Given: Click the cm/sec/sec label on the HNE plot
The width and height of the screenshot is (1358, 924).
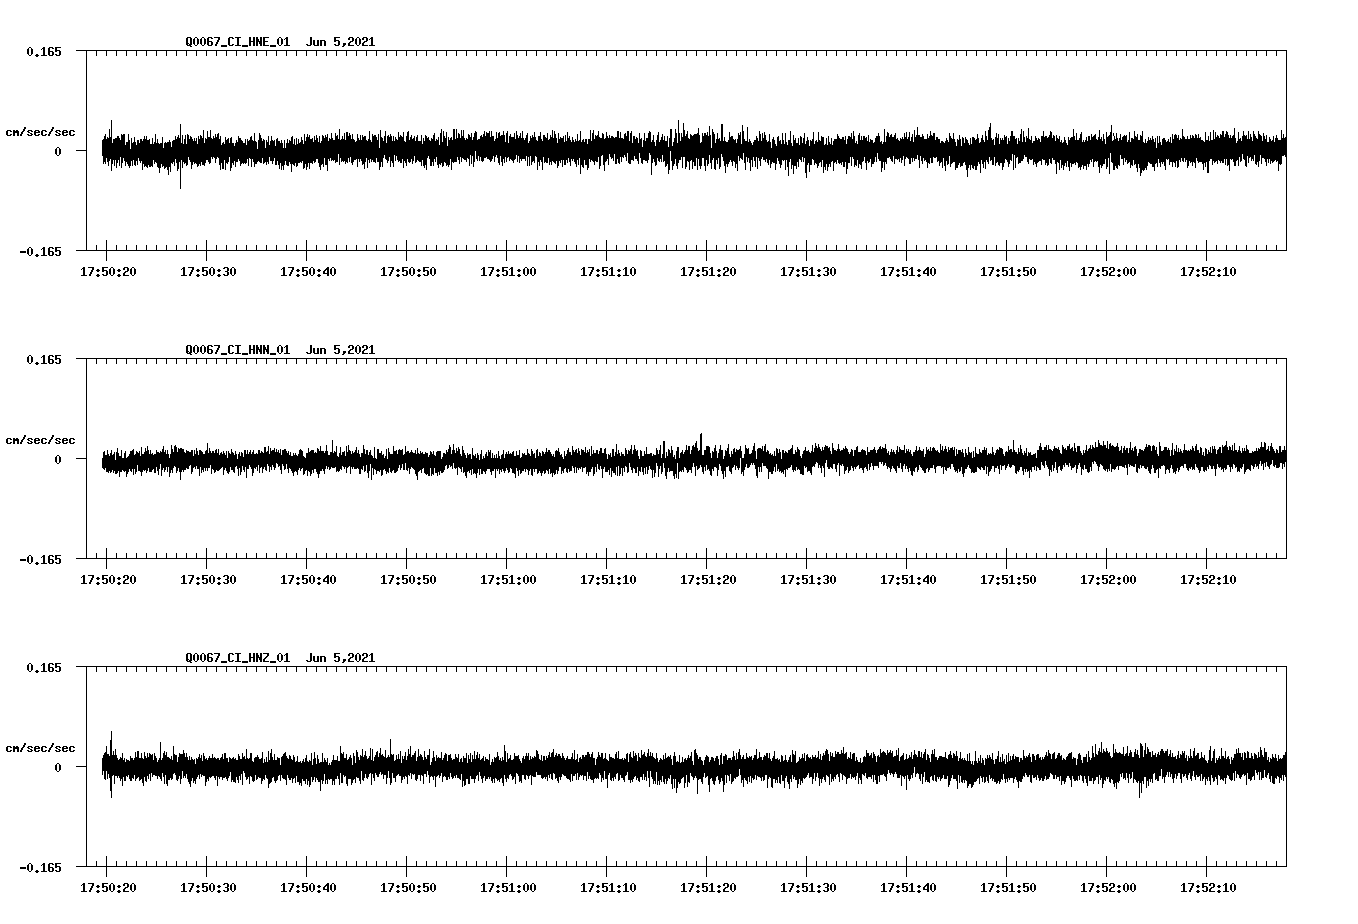Looking at the screenshot, I should tap(41, 131).
